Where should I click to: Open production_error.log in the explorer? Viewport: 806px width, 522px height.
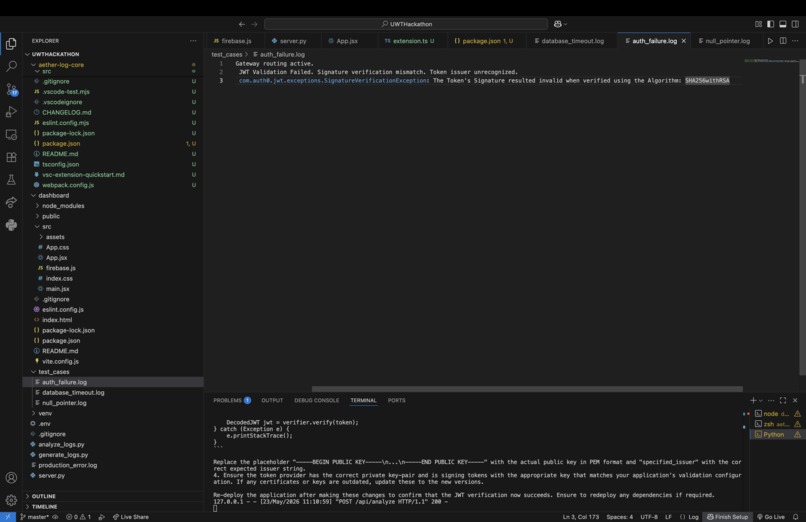(x=67, y=465)
